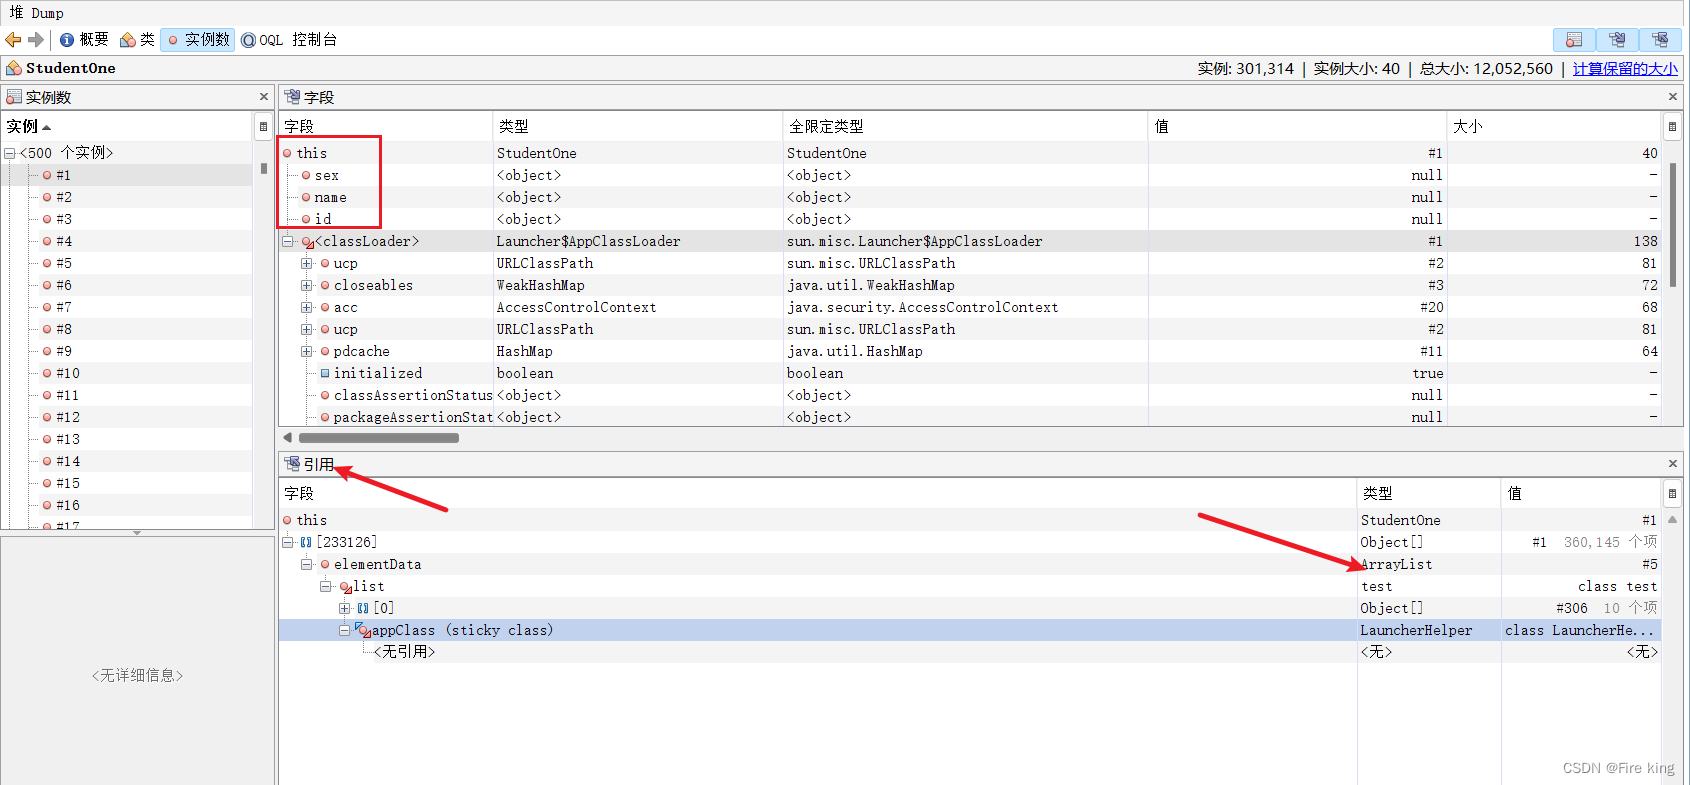
Task: Collapse the list reference node
Action: [x=326, y=586]
